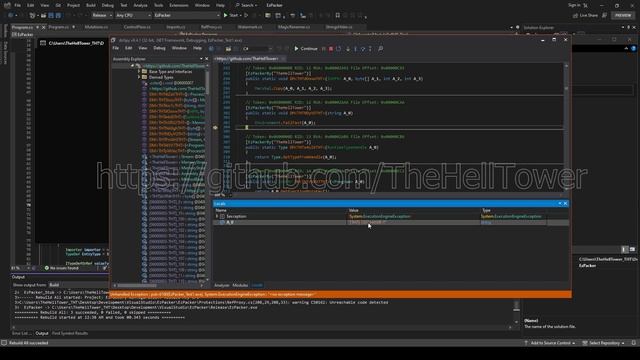Open the Release configuration dropdown in Visual Studio
This screenshot has width=640, height=360.
coord(102,15)
